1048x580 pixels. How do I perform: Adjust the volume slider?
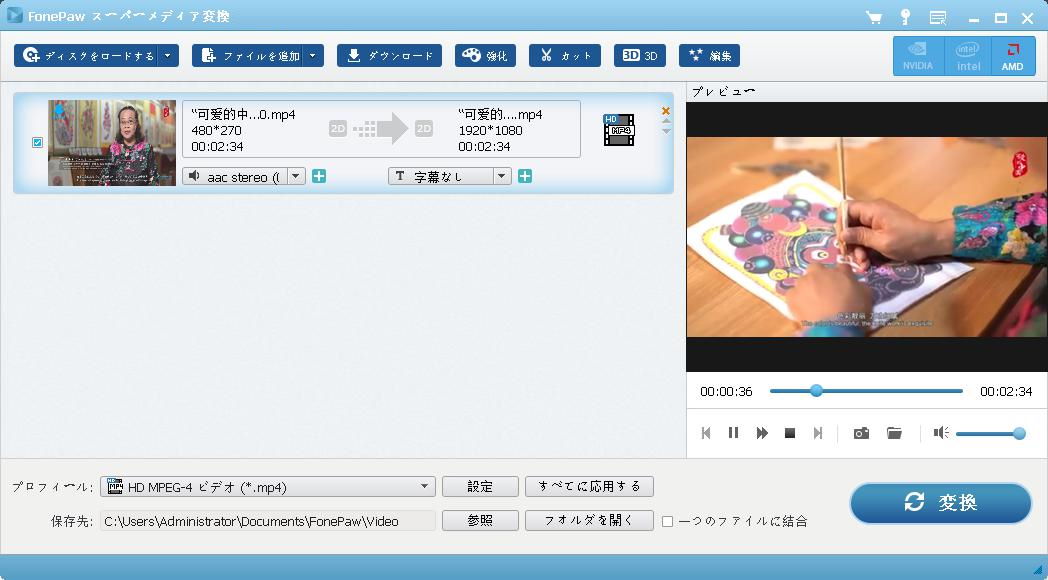(x=991, y=434)
